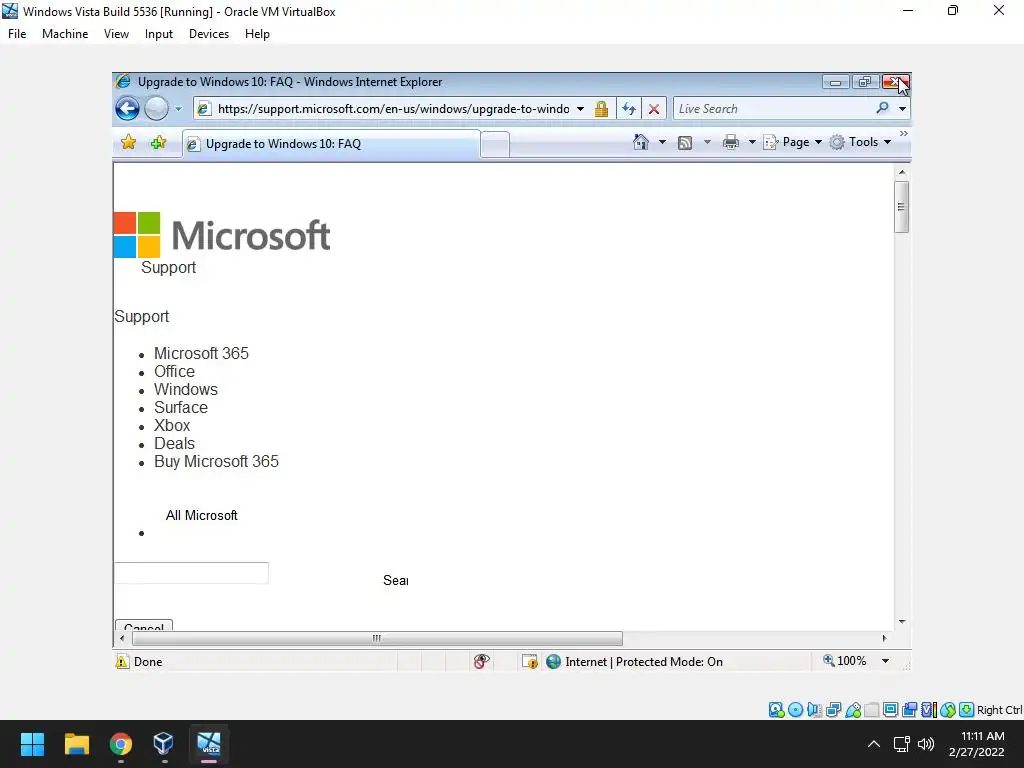This screenshot has width=1024, height=768.
Task: Click the VirtualBox audio status icon
Action: pyautogui.click(x=814, y=710)
